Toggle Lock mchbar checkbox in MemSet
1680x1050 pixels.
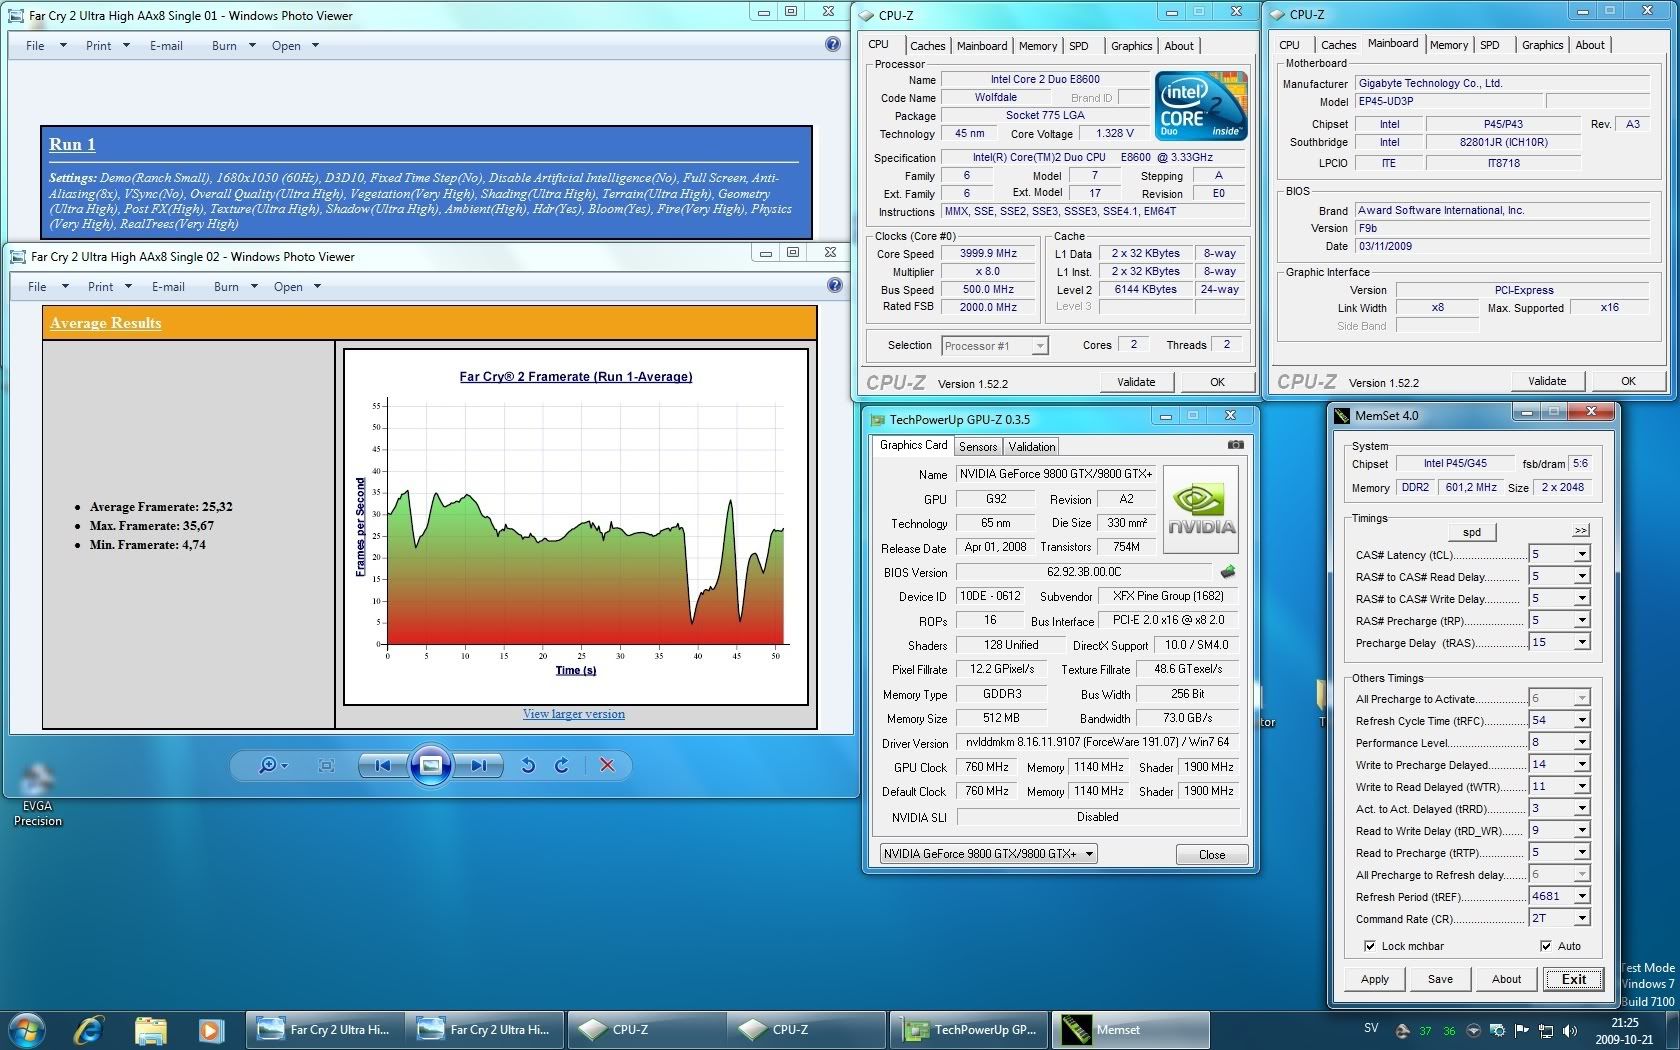tap(1370, 946)
